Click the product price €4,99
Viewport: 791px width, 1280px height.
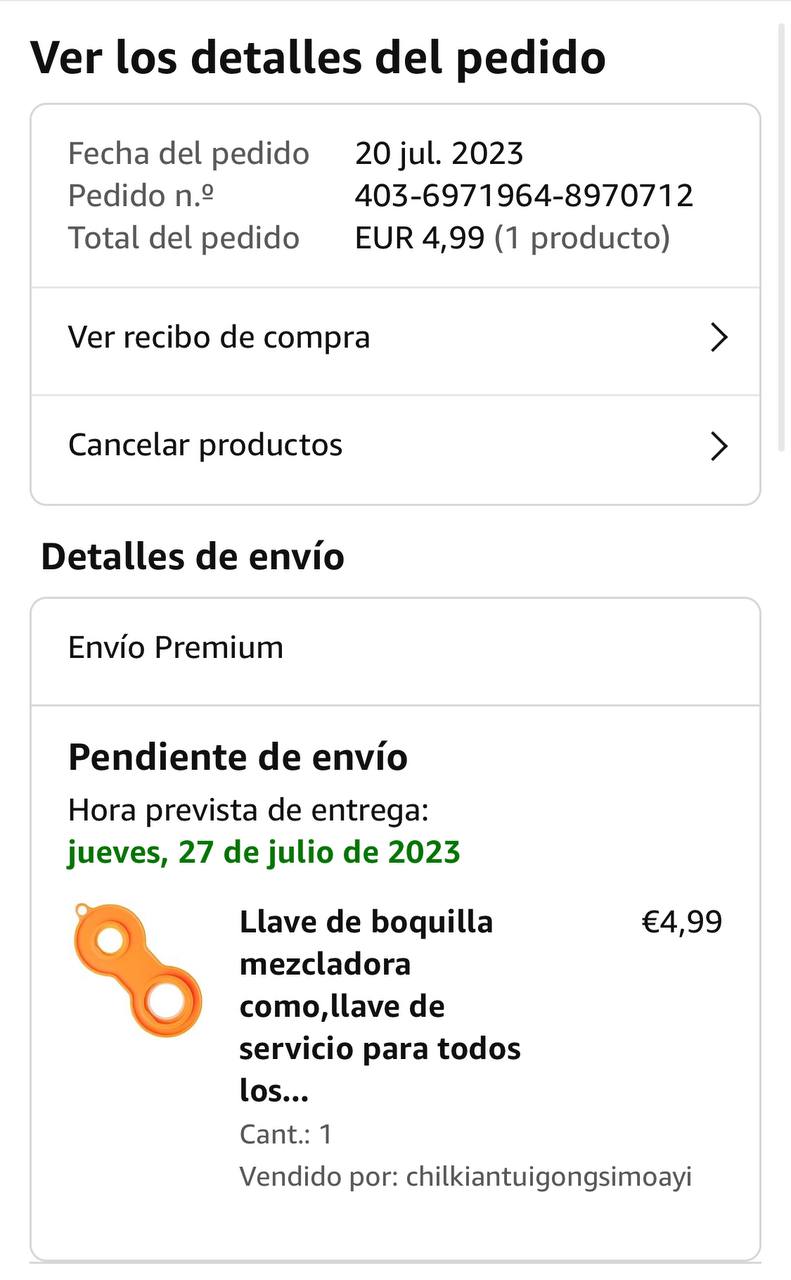pos(681,922)
